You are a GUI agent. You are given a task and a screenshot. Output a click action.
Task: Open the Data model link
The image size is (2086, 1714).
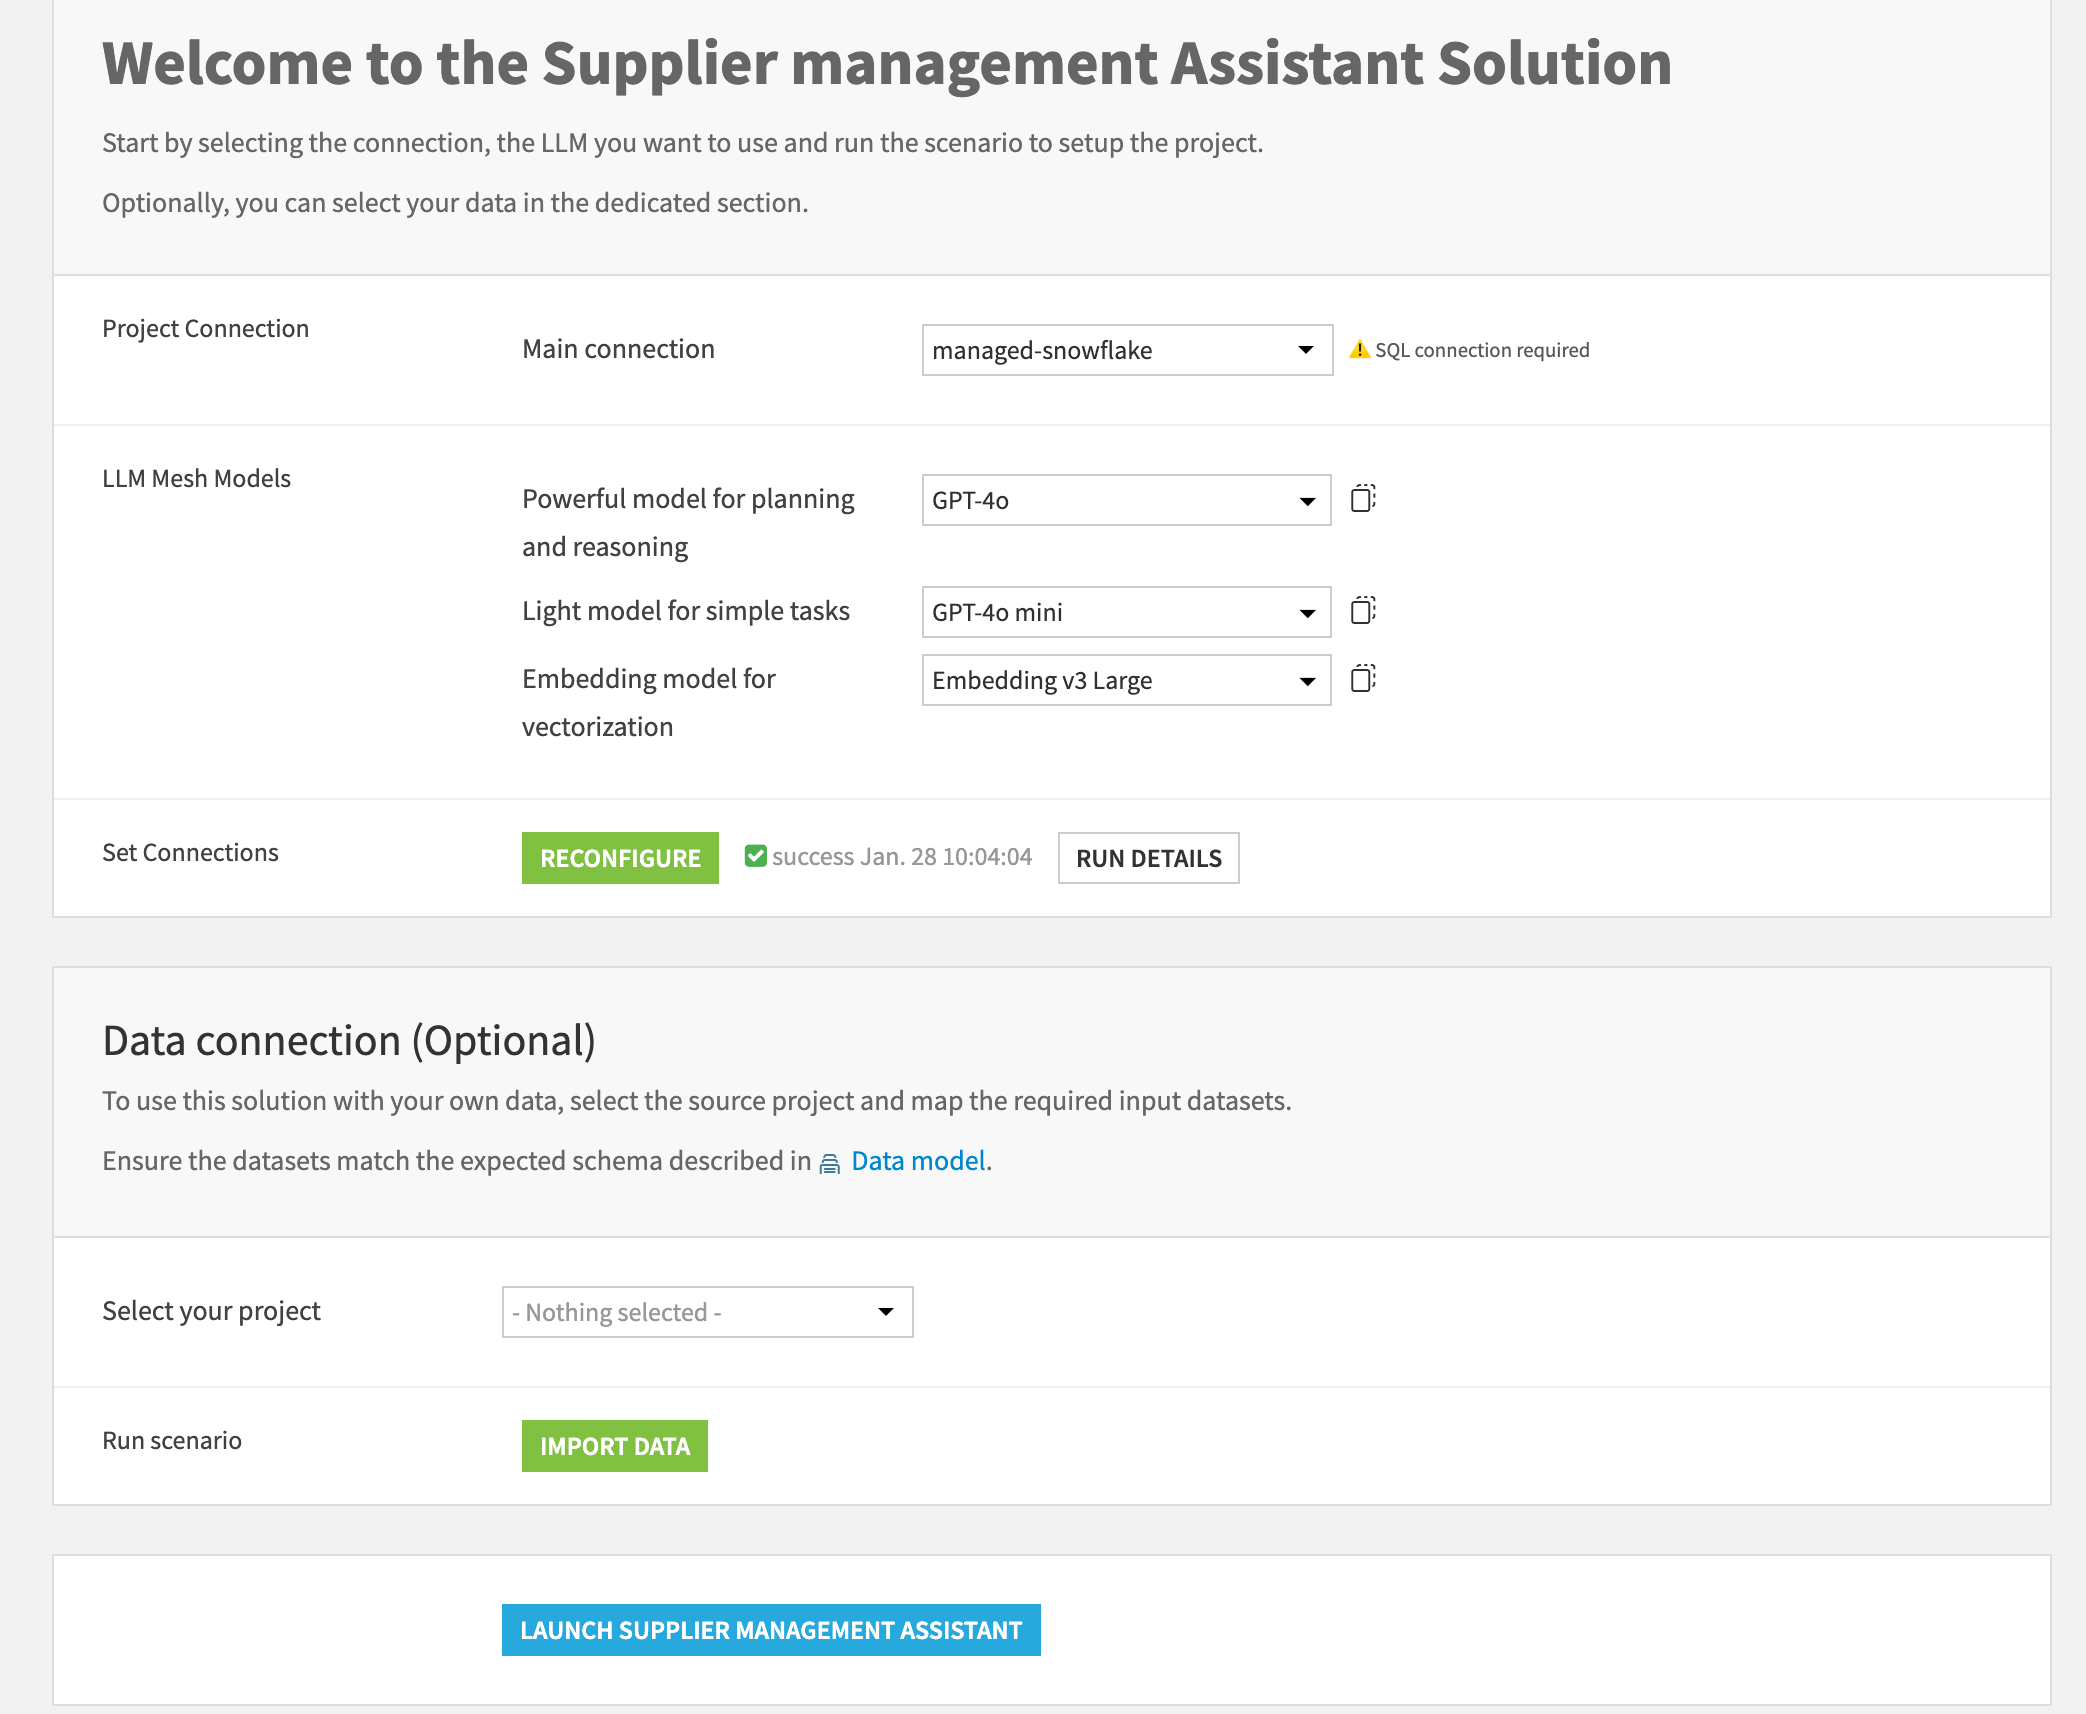pos(916,1160)
